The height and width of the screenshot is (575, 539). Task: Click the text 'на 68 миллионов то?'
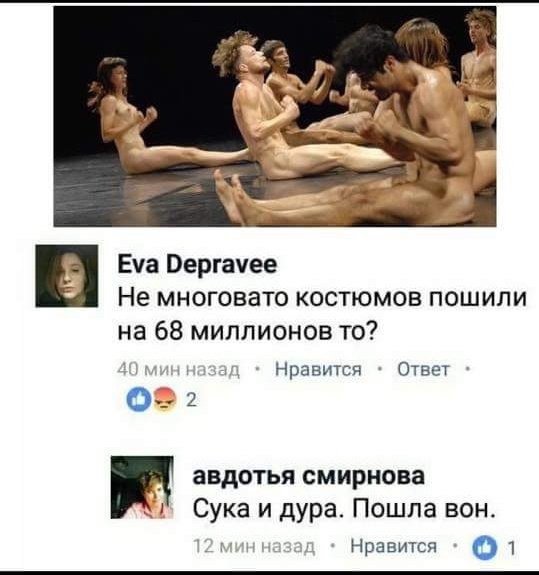point(247,332)
